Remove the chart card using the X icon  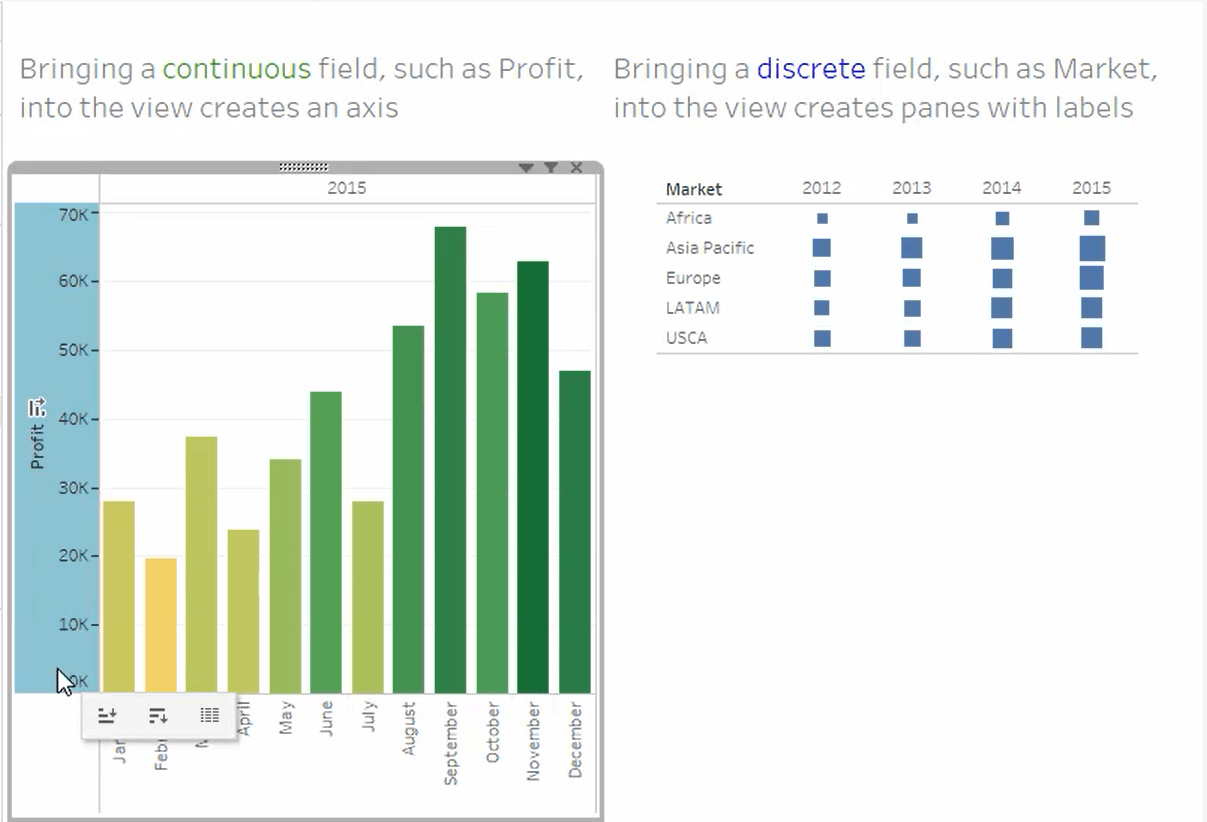[577, 167]
